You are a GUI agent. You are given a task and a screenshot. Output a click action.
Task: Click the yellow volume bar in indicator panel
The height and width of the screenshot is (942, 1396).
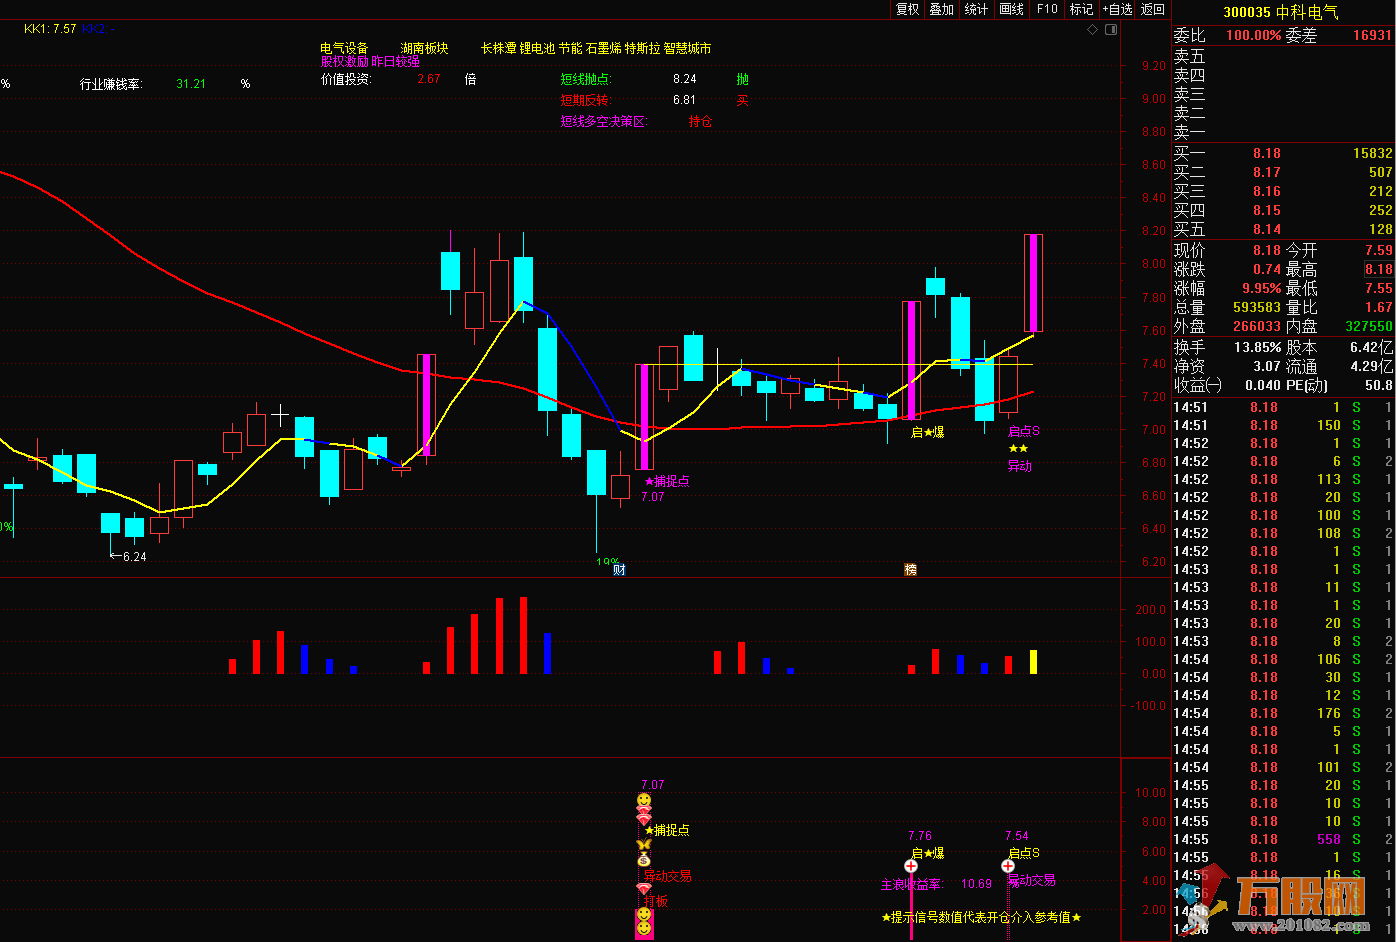(1033, 662)
